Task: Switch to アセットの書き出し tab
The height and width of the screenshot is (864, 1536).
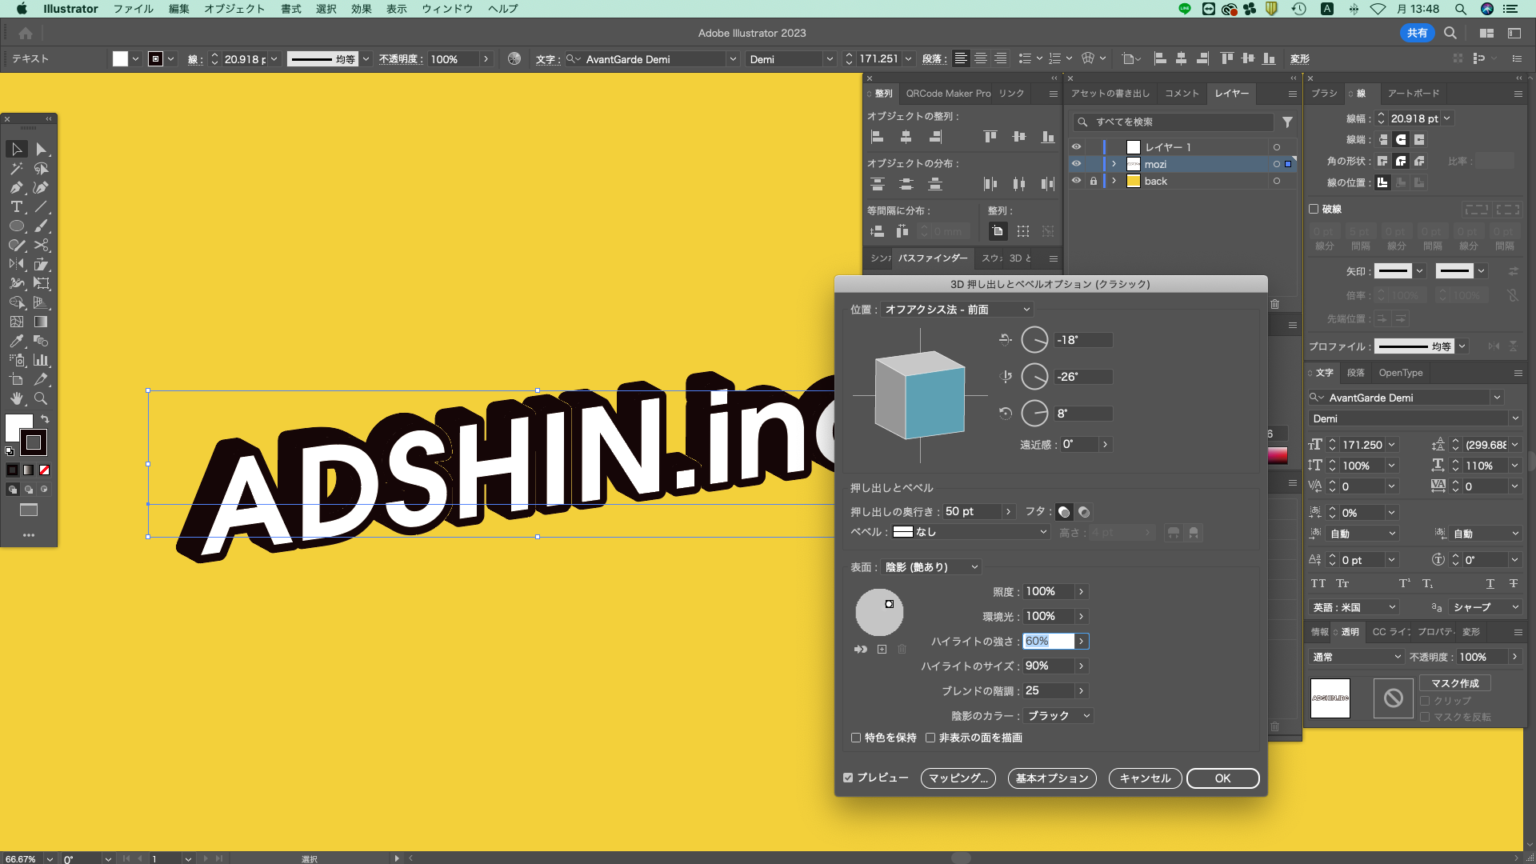Action: (1110, 93)
